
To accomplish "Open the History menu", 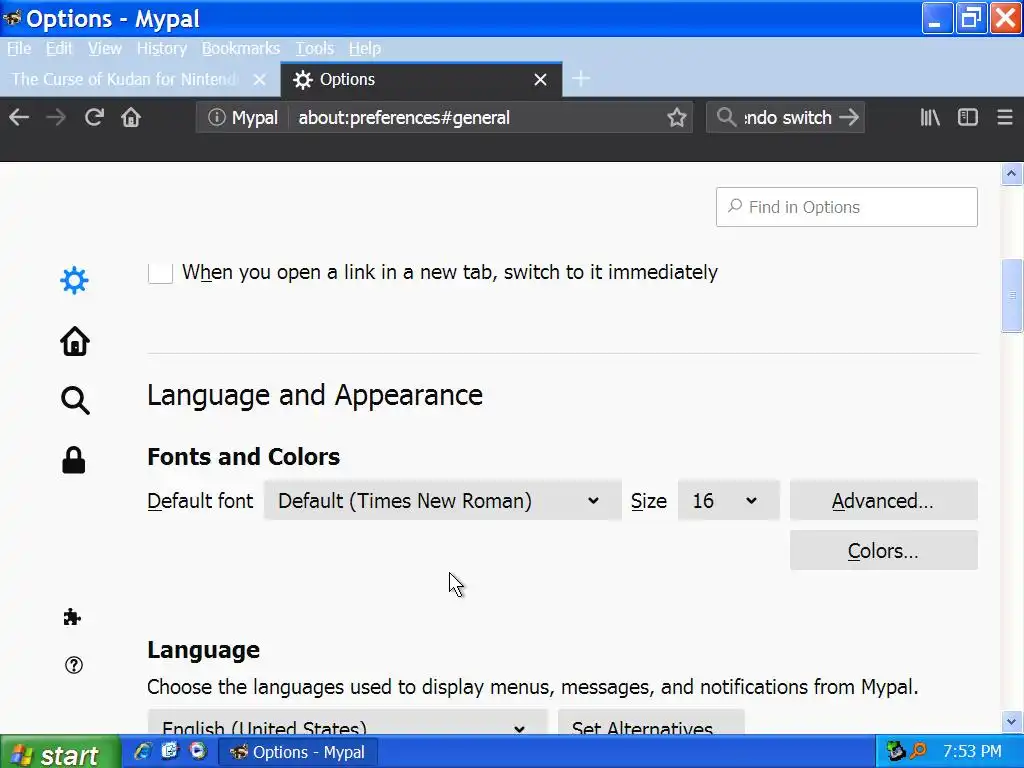I will click(x=161, y=48).
